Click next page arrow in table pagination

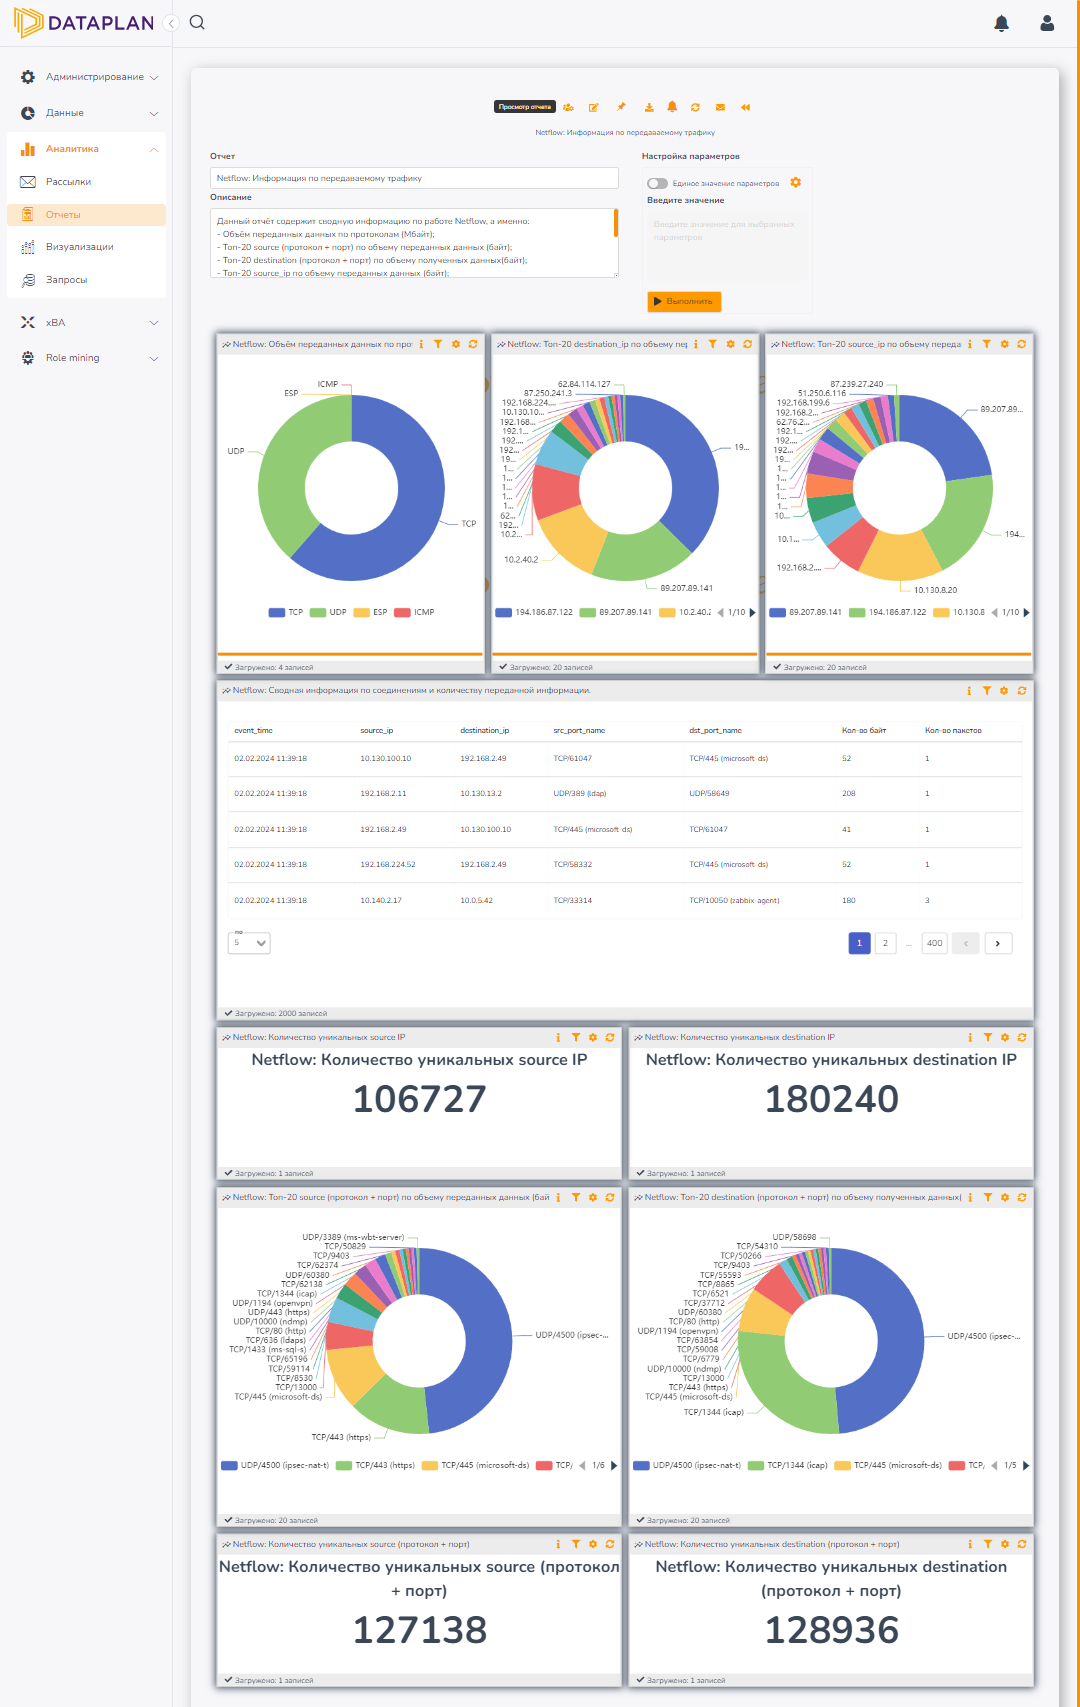pos(998,943)
